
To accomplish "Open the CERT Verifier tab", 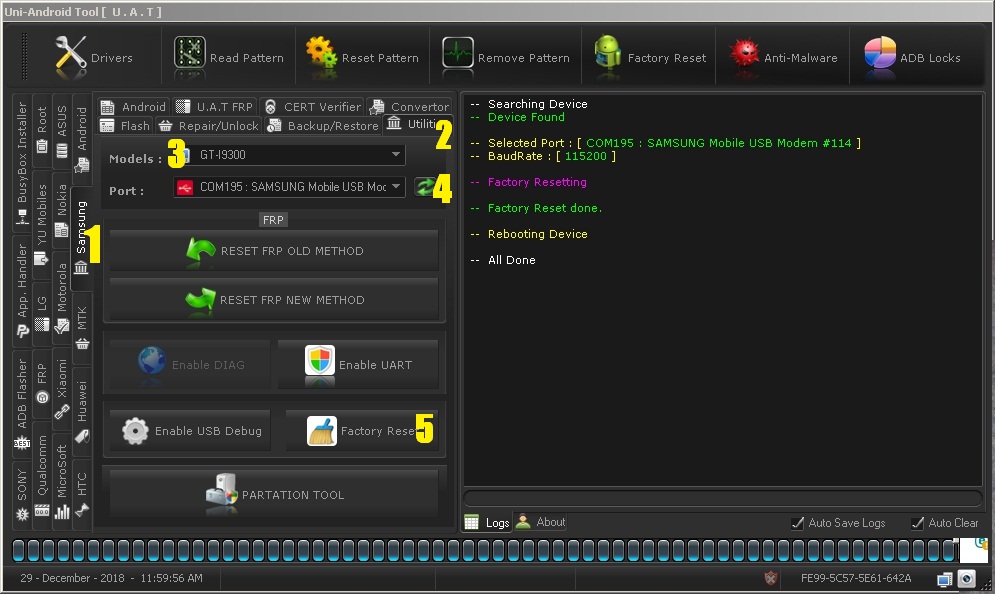I will 312,107.
